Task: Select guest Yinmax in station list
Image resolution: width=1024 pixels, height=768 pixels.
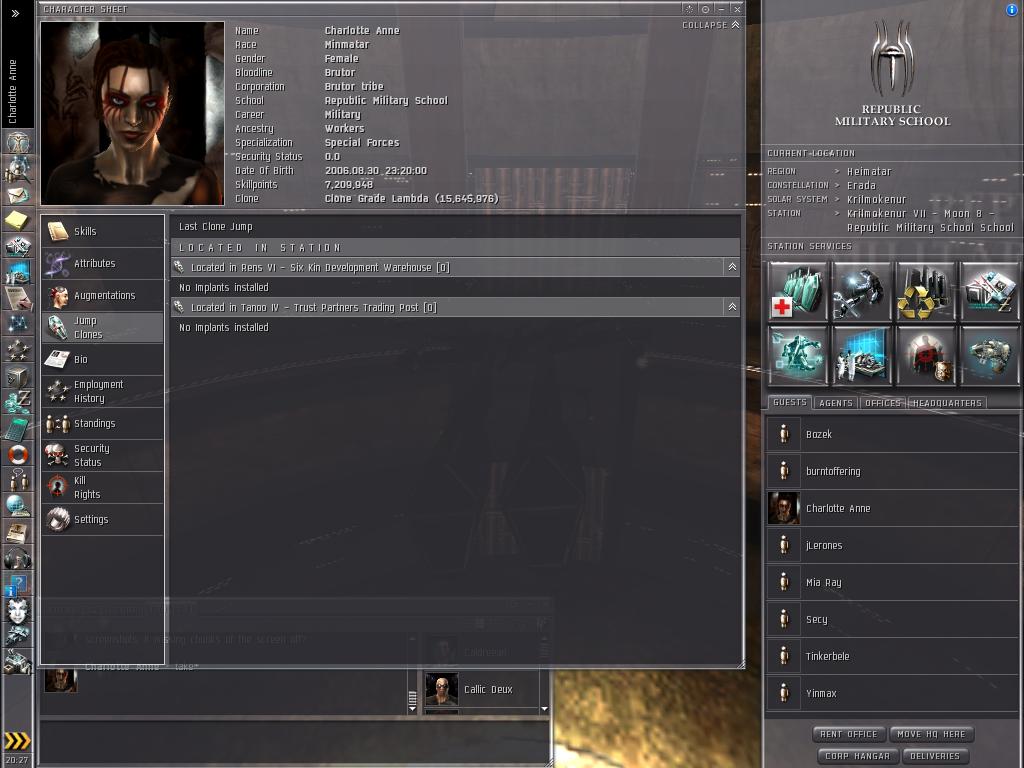Action: (x=893, y=694)
